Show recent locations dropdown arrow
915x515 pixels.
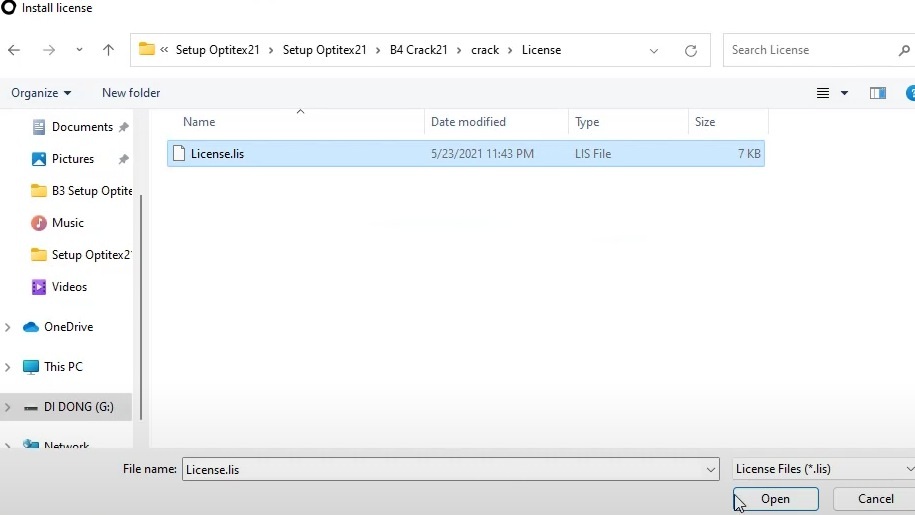point(79,50)
